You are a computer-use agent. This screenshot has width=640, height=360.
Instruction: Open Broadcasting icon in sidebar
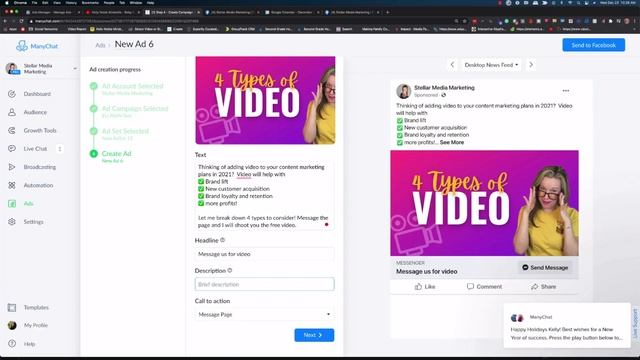click(12, 167)
